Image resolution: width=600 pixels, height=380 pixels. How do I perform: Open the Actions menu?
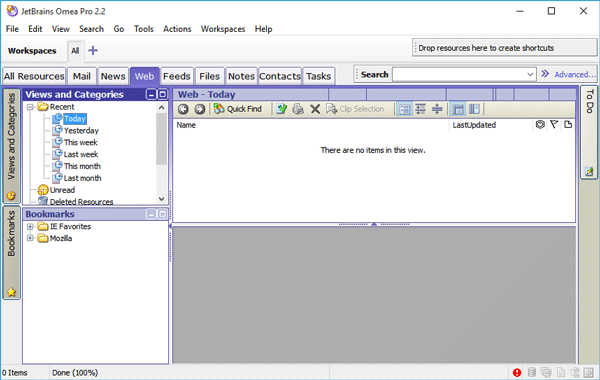click(177, 29)
